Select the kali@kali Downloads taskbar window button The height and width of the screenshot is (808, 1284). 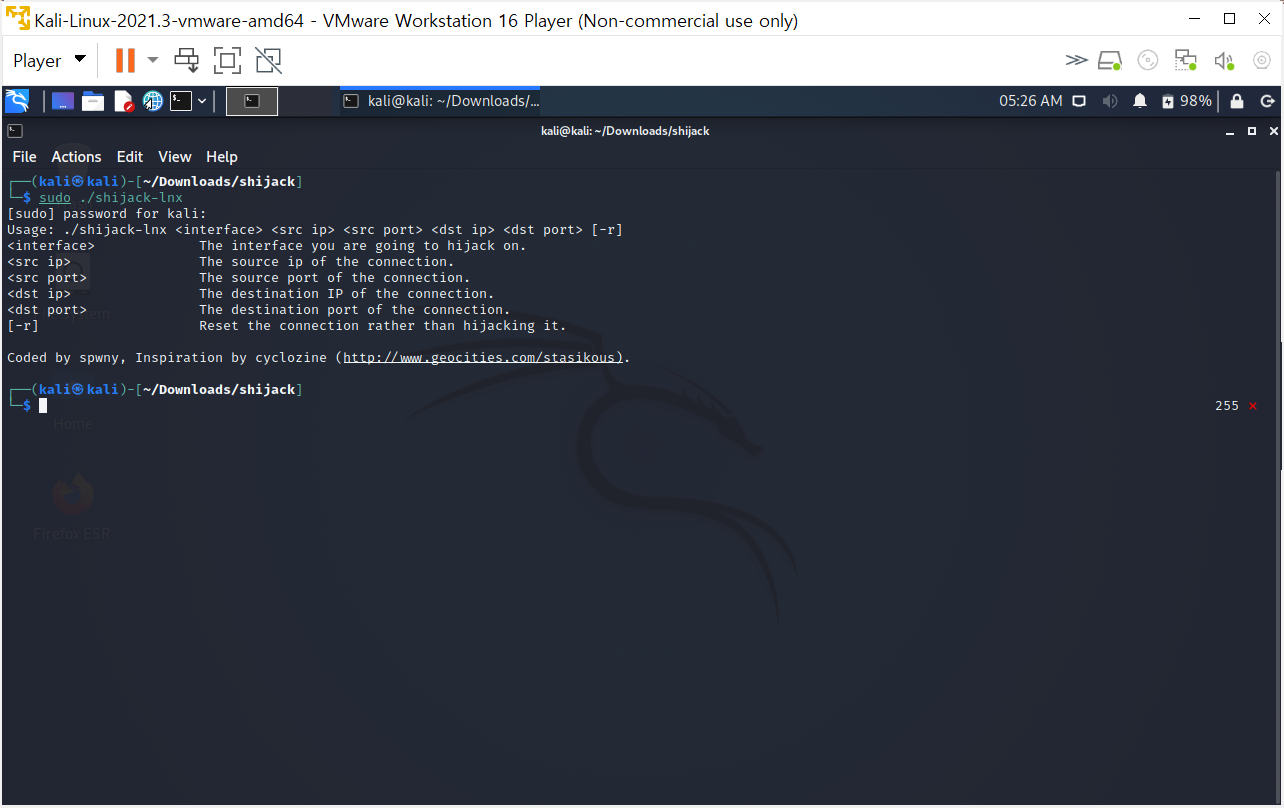tap(440, 101)
